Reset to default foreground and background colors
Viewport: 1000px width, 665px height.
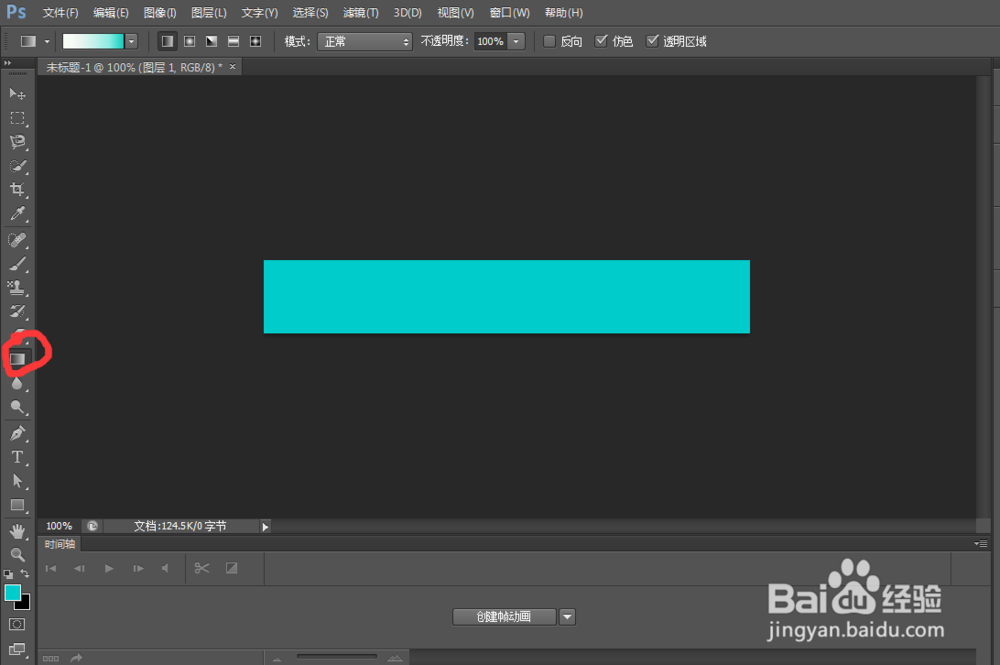8,574
